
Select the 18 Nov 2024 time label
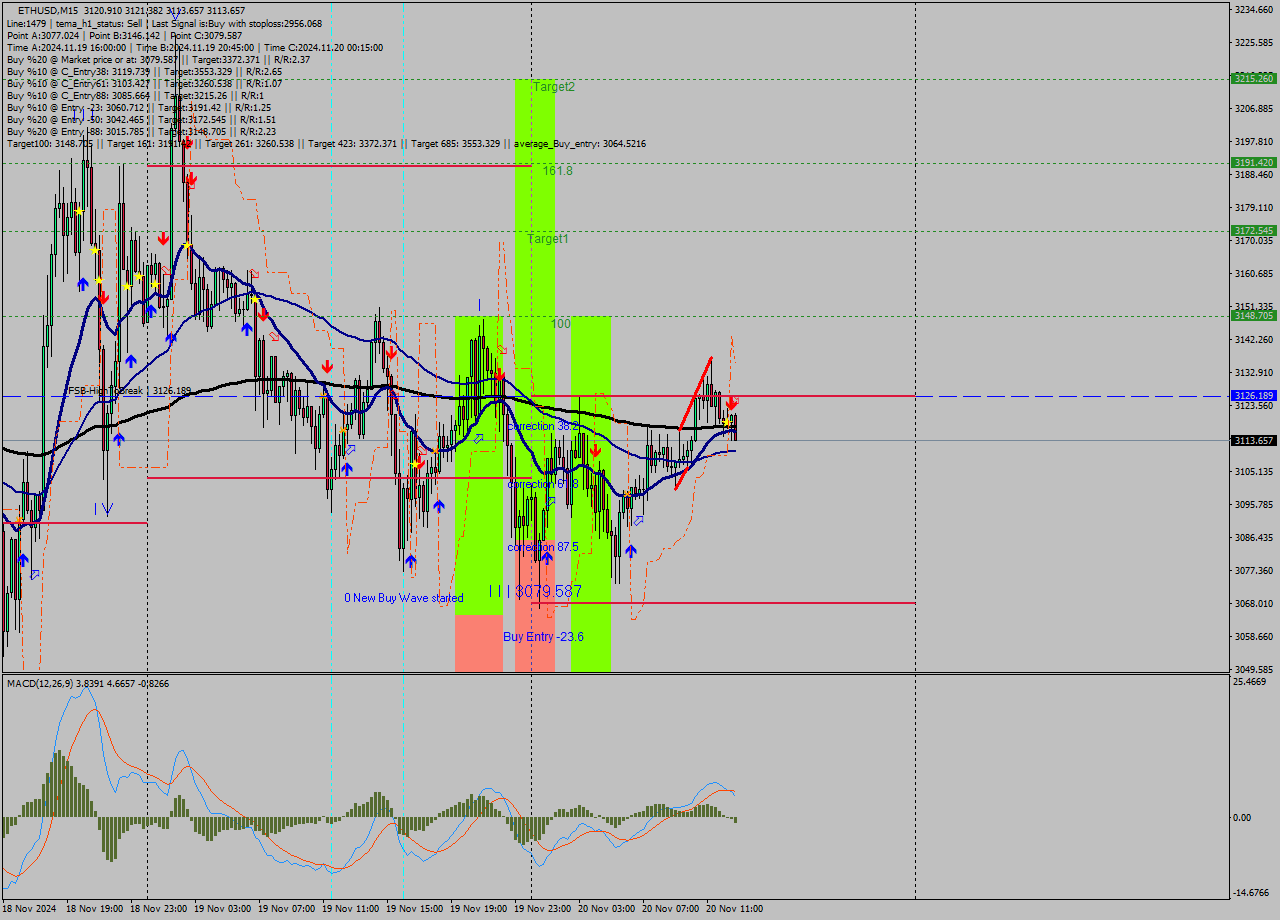pyautogui.click(x=29, y=909)
